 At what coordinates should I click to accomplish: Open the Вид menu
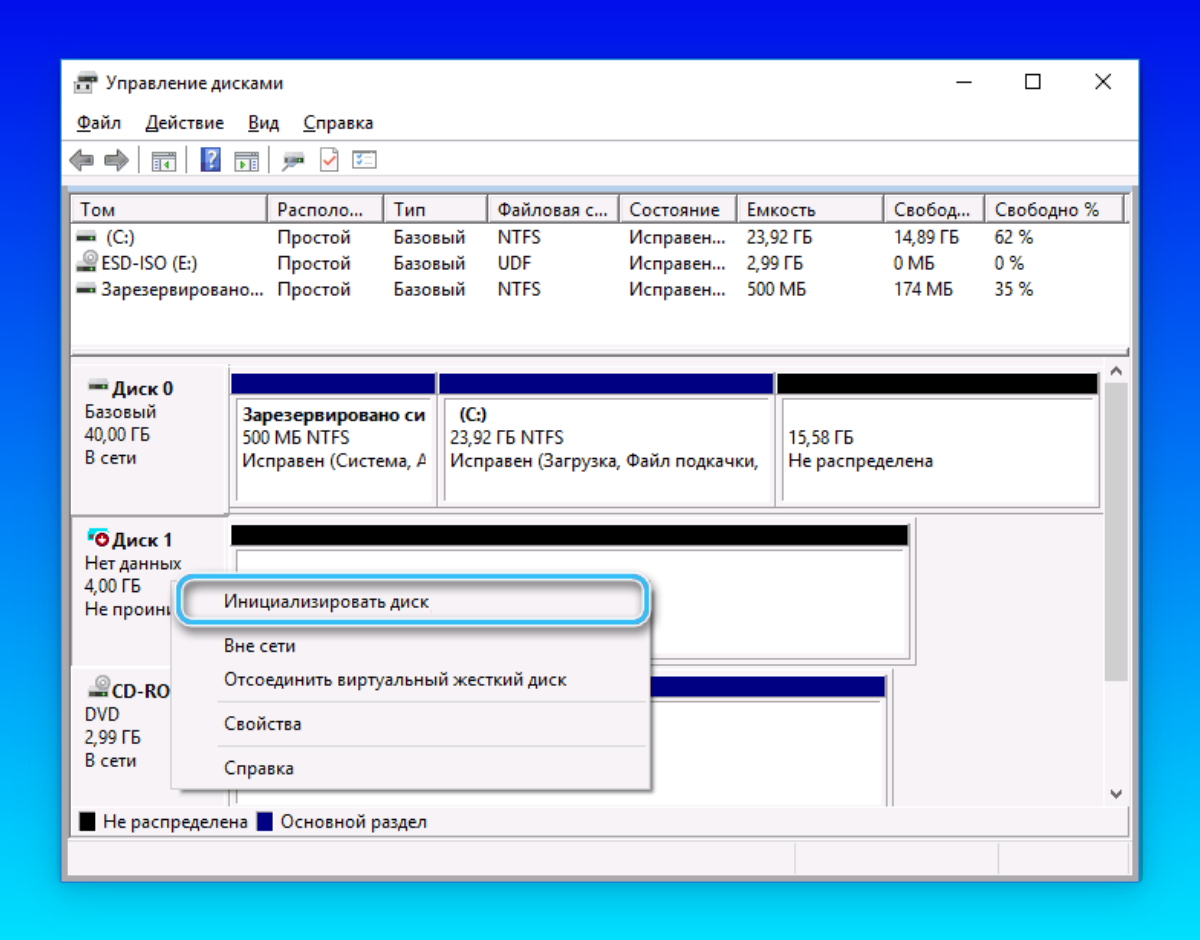pyautogui.click(x=263, y=123)
